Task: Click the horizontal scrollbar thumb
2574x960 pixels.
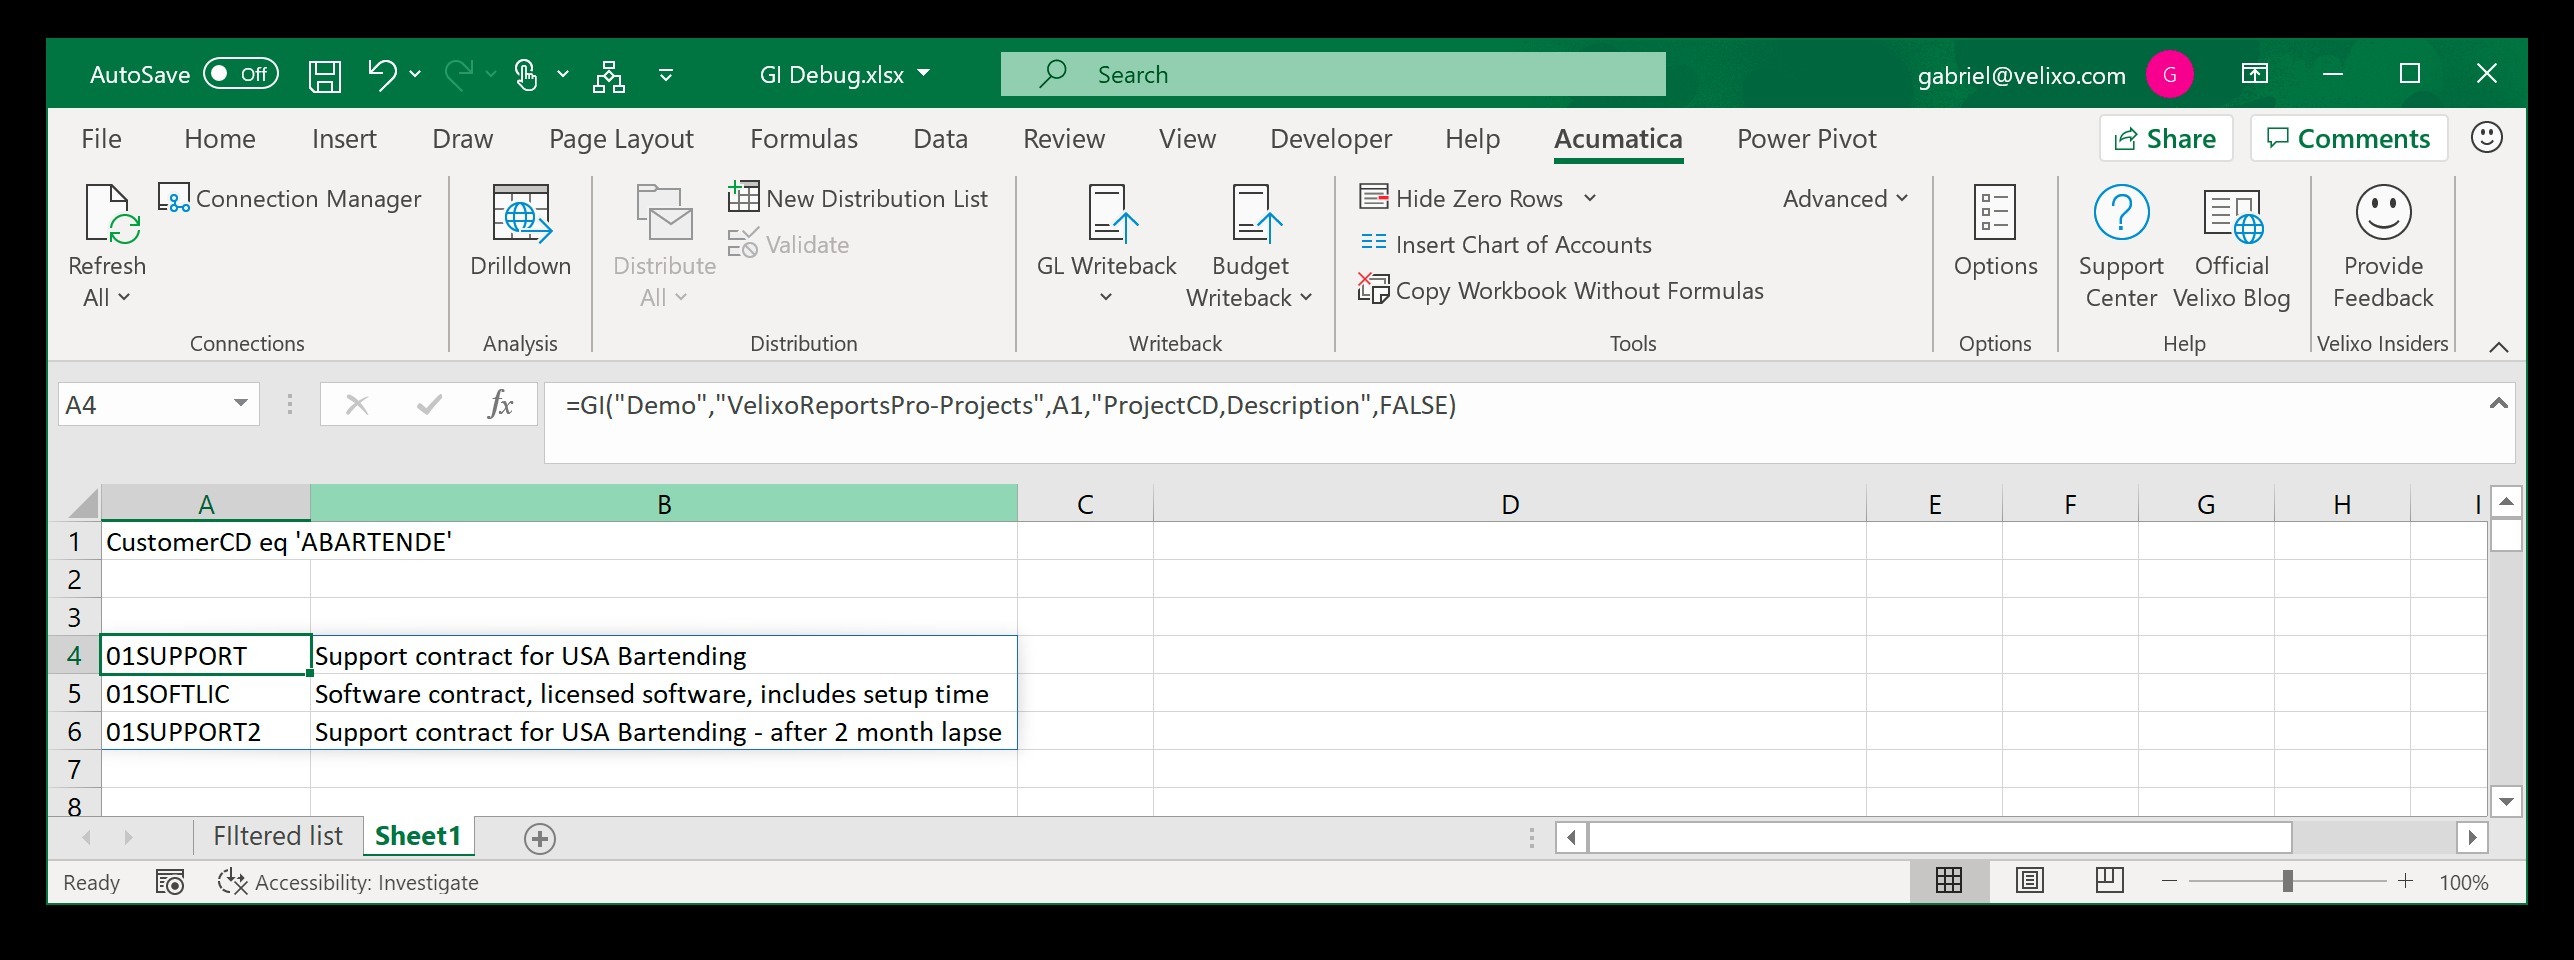Action: pyautogui.click(x=1940, y=837)
